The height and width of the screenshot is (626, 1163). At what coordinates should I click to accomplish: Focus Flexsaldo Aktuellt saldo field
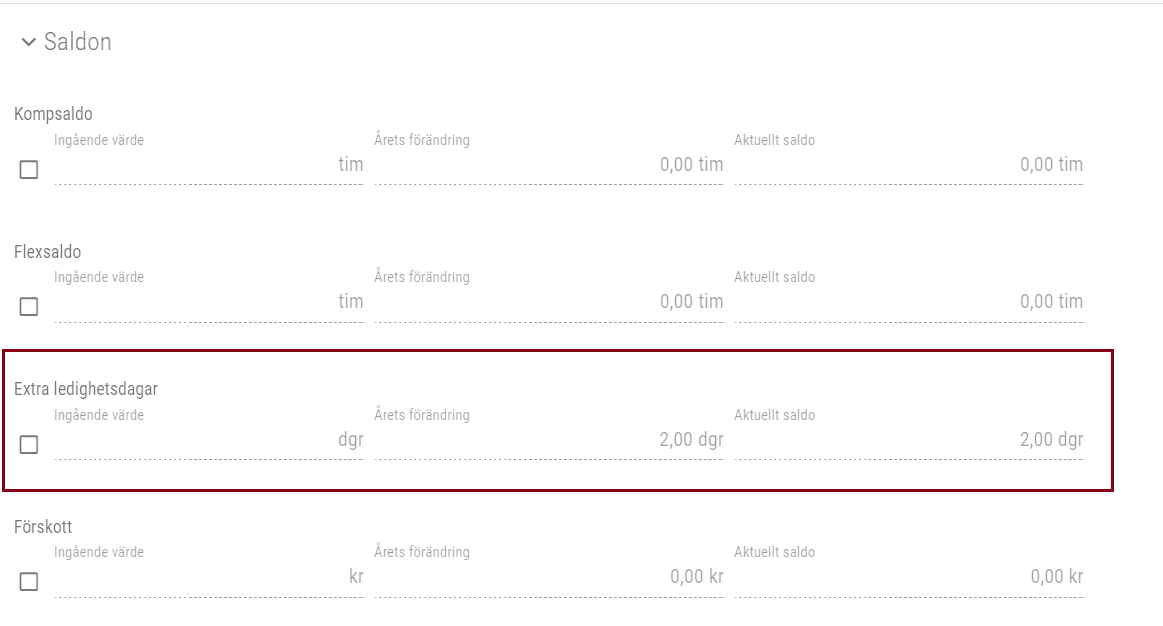click(908, 302)
